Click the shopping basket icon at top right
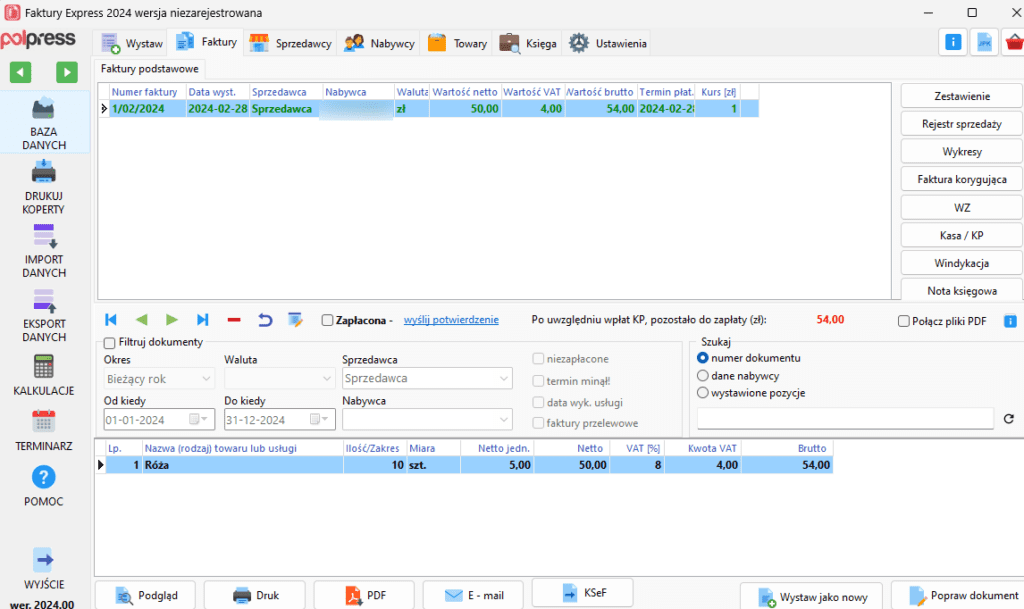 click(1014, 42)
